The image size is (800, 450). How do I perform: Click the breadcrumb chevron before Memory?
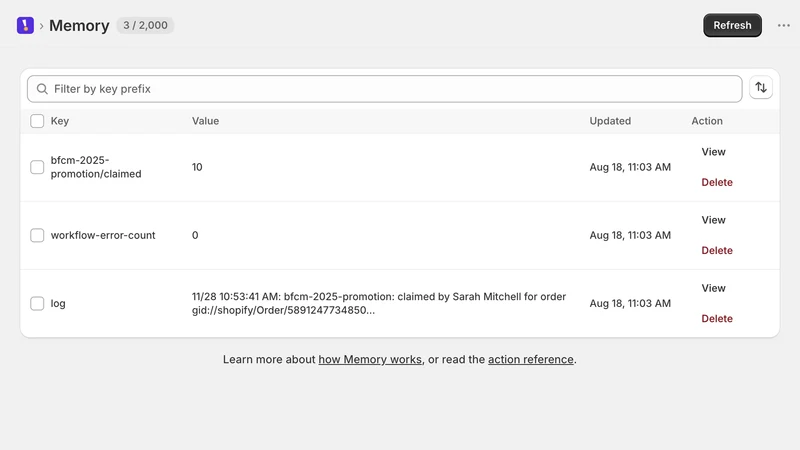[x=41, y=26]
